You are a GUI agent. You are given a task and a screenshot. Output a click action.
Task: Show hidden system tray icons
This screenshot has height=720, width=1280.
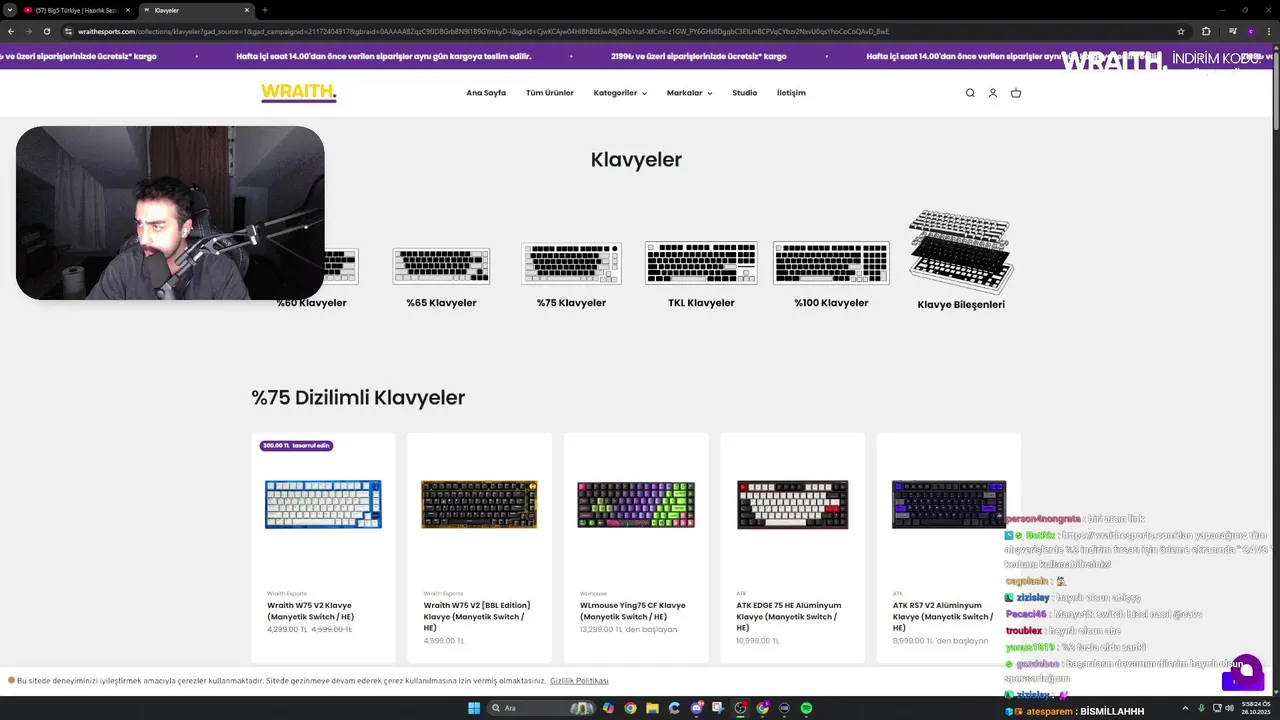(x=1185, y=708)
